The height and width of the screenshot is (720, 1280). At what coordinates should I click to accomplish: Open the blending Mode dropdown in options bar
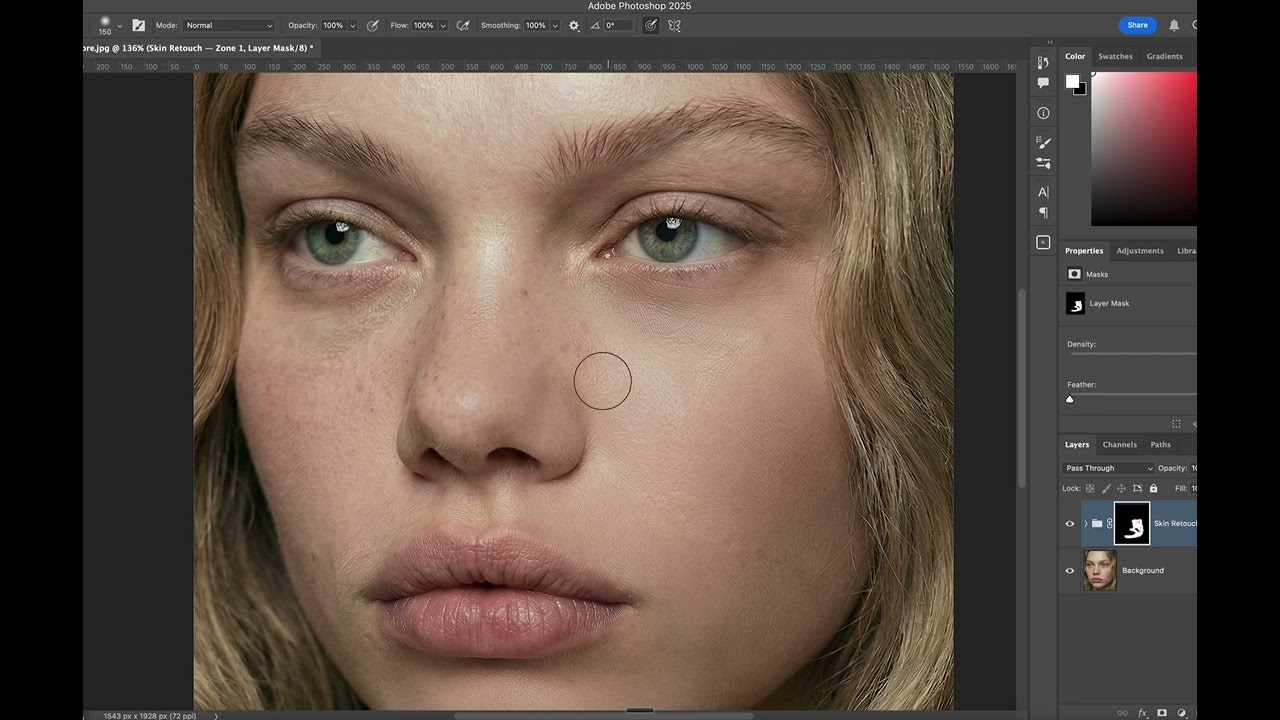tap(228, 25)
